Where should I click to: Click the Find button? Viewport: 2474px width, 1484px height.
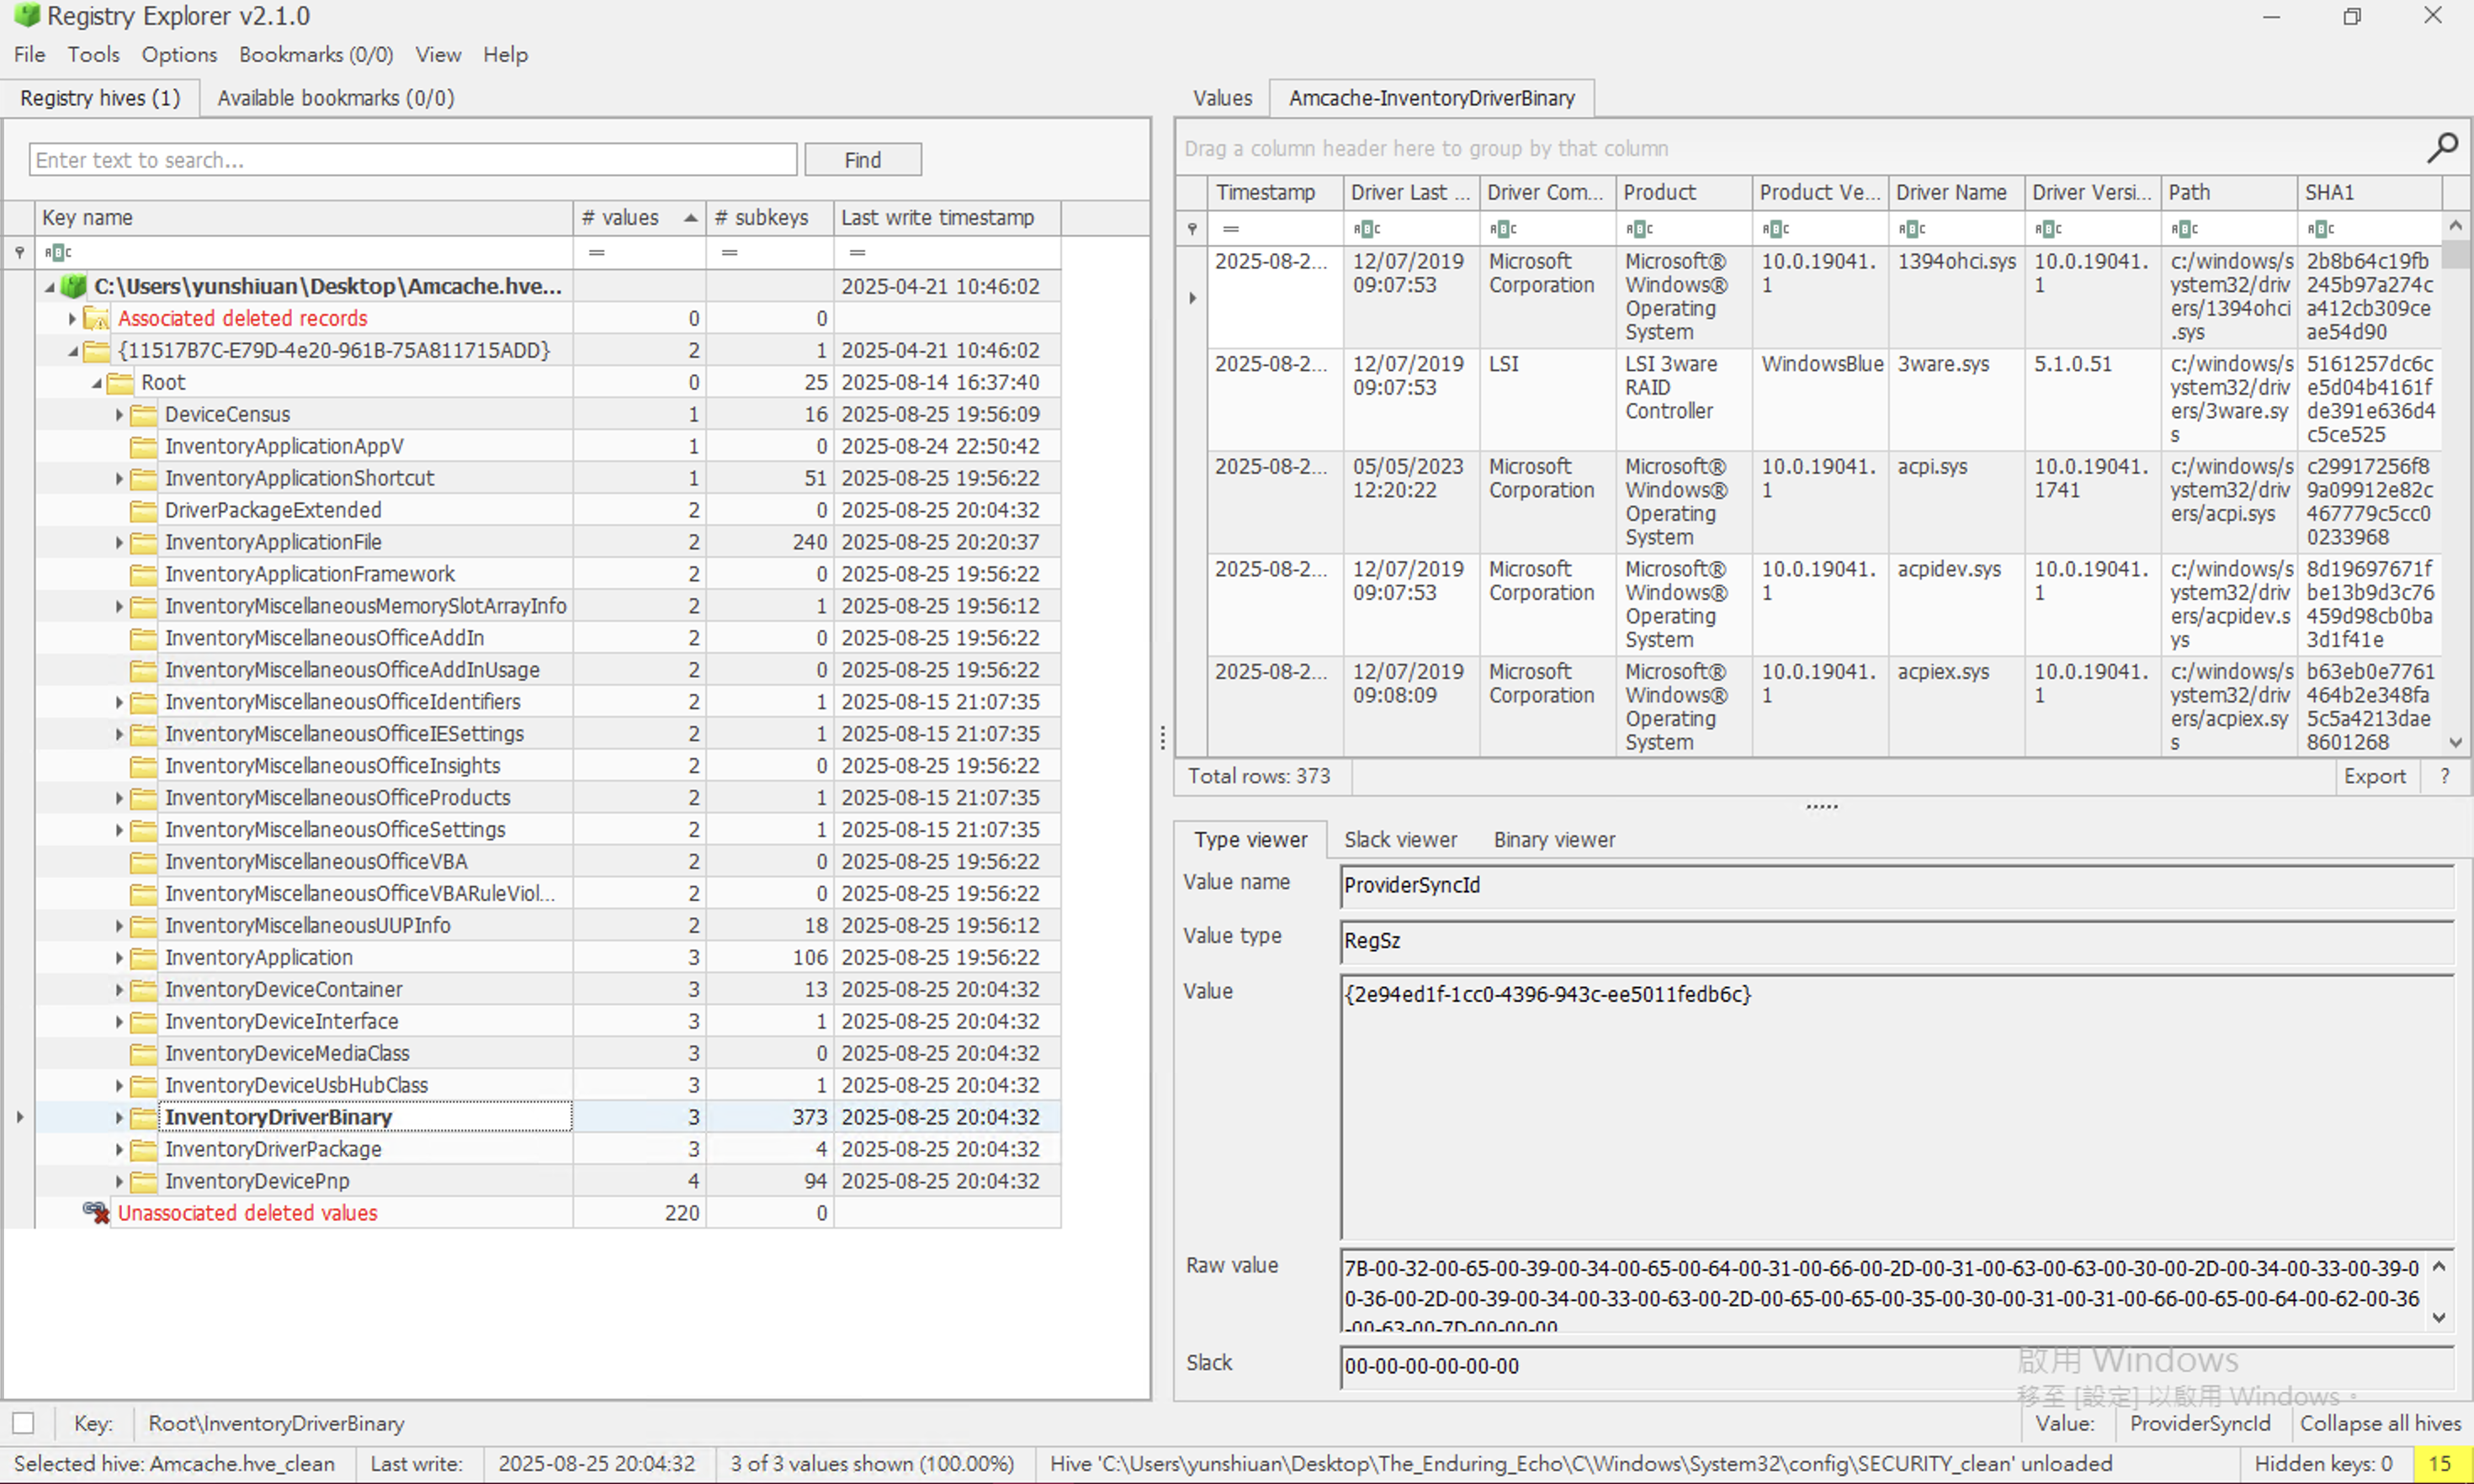[x=862, y=160]
